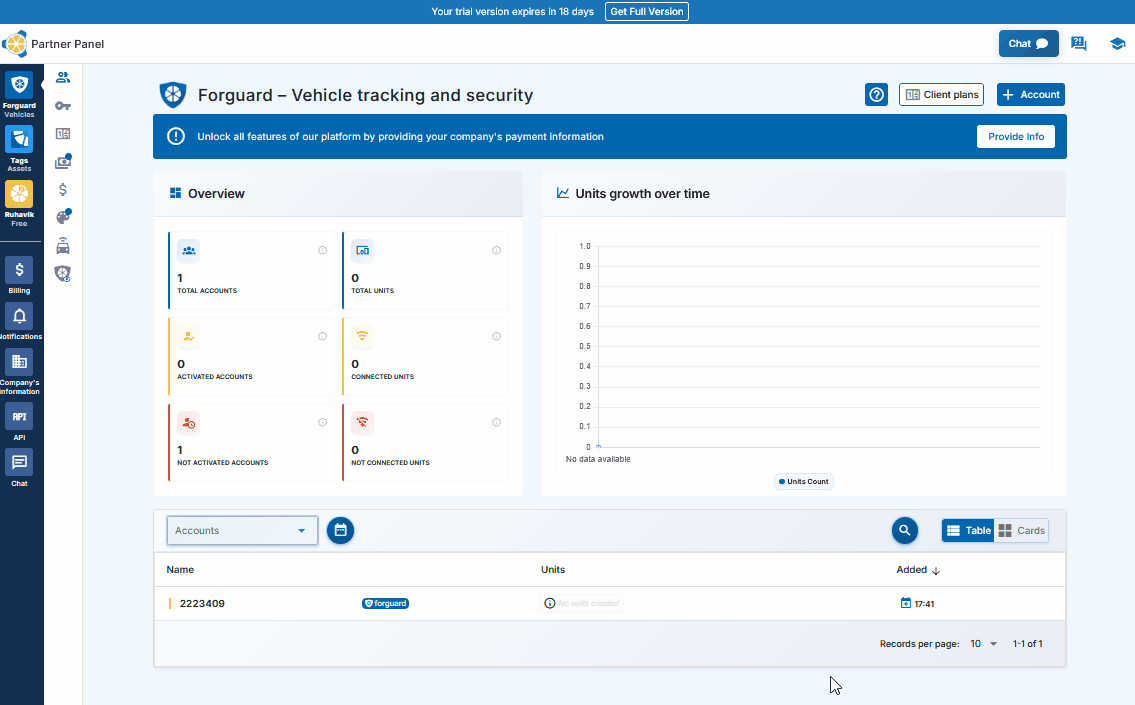Go to Company's Information section

pos(19,362)
